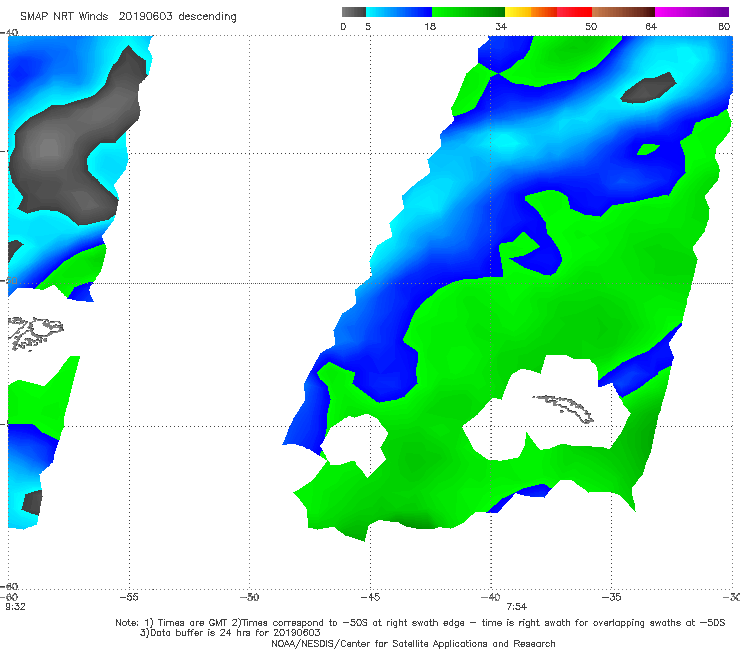Click the green segment of the color bar
740x650 pixels.
[468, 12]
